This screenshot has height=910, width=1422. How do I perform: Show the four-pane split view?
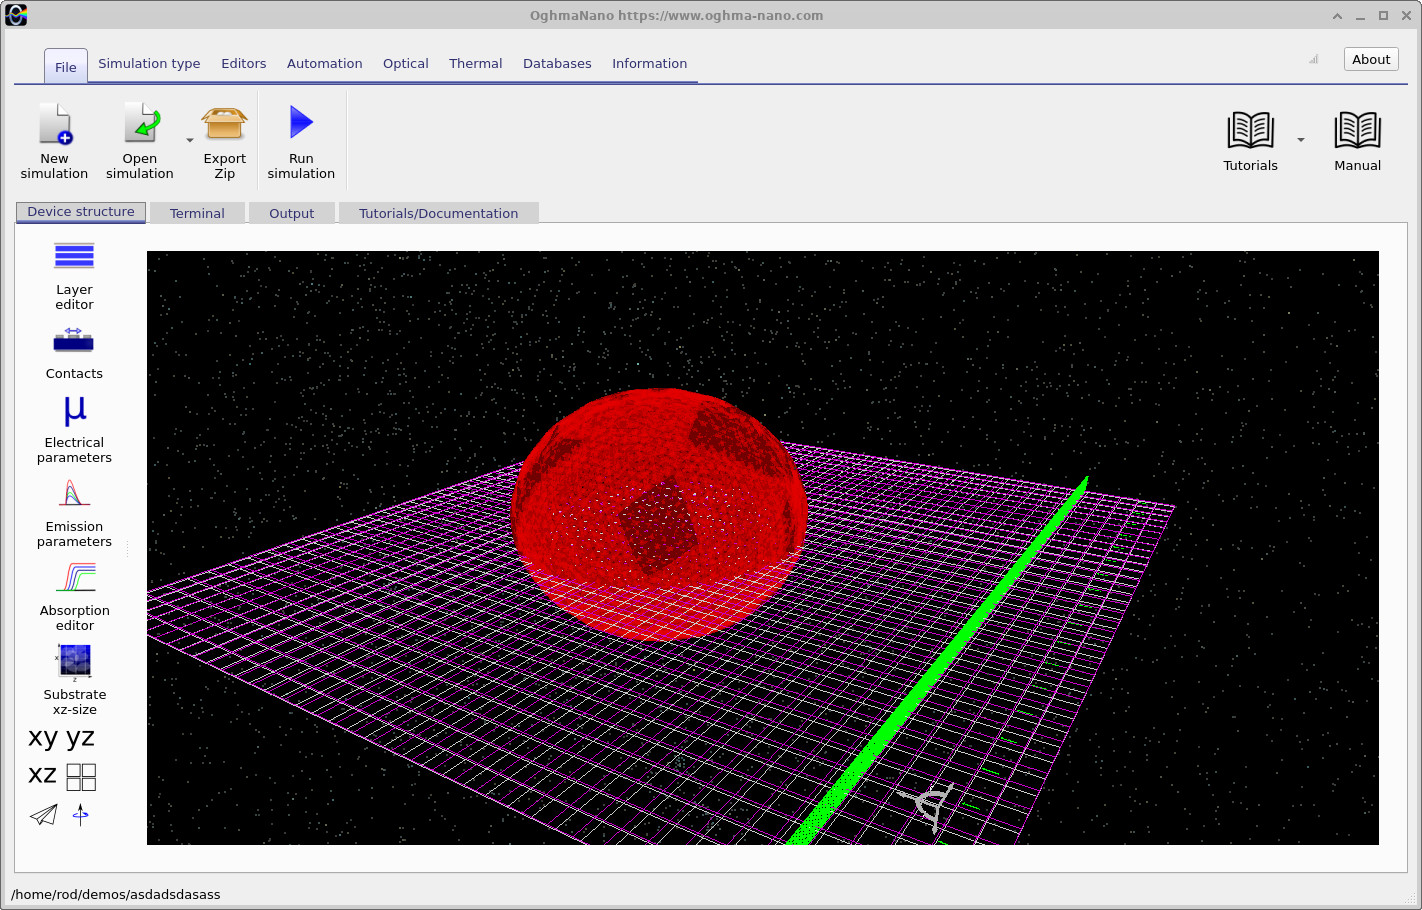[81, 777]
